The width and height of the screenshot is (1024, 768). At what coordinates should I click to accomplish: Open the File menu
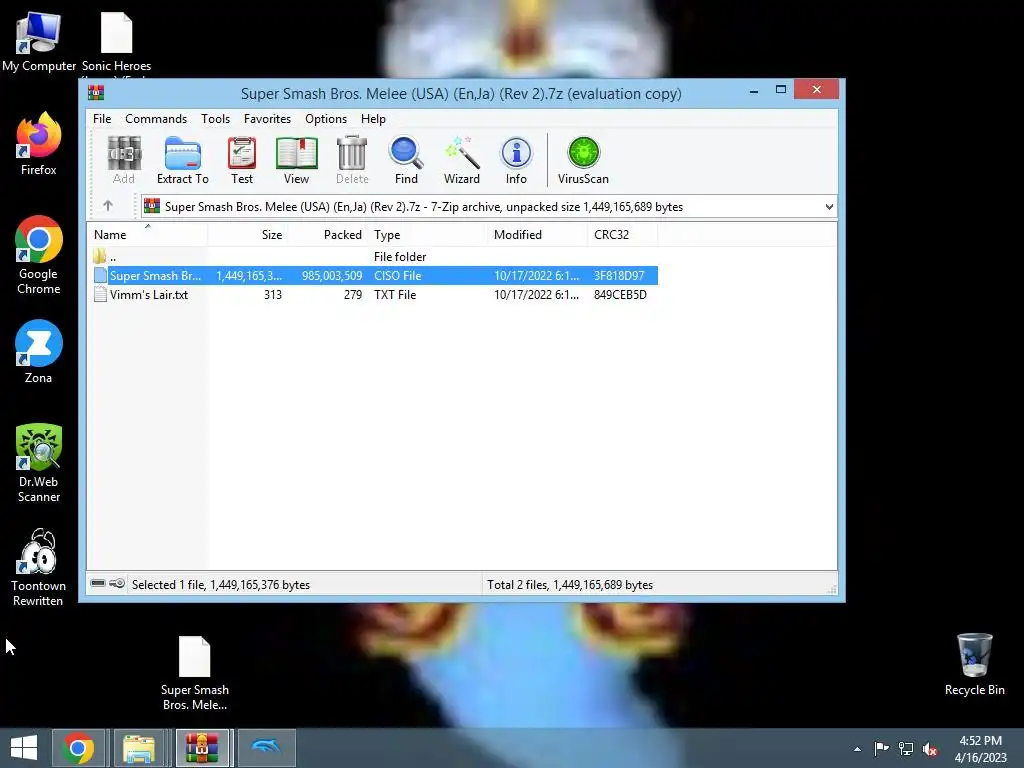click(102, 119)
